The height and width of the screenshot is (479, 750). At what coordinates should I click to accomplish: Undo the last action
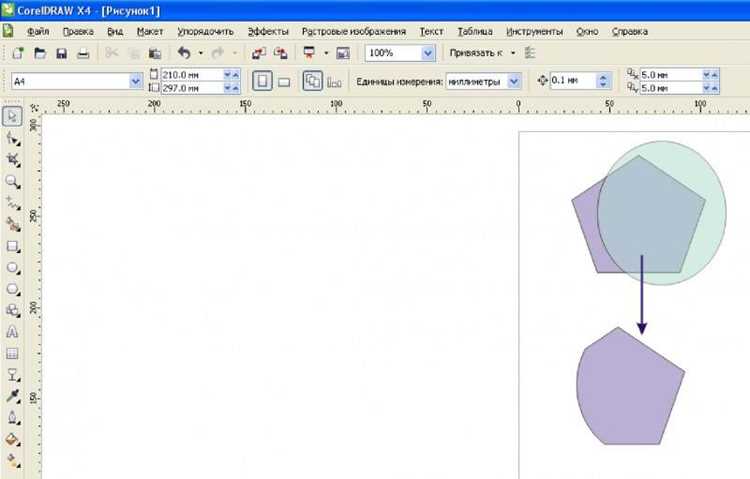[x=184, y=53]
